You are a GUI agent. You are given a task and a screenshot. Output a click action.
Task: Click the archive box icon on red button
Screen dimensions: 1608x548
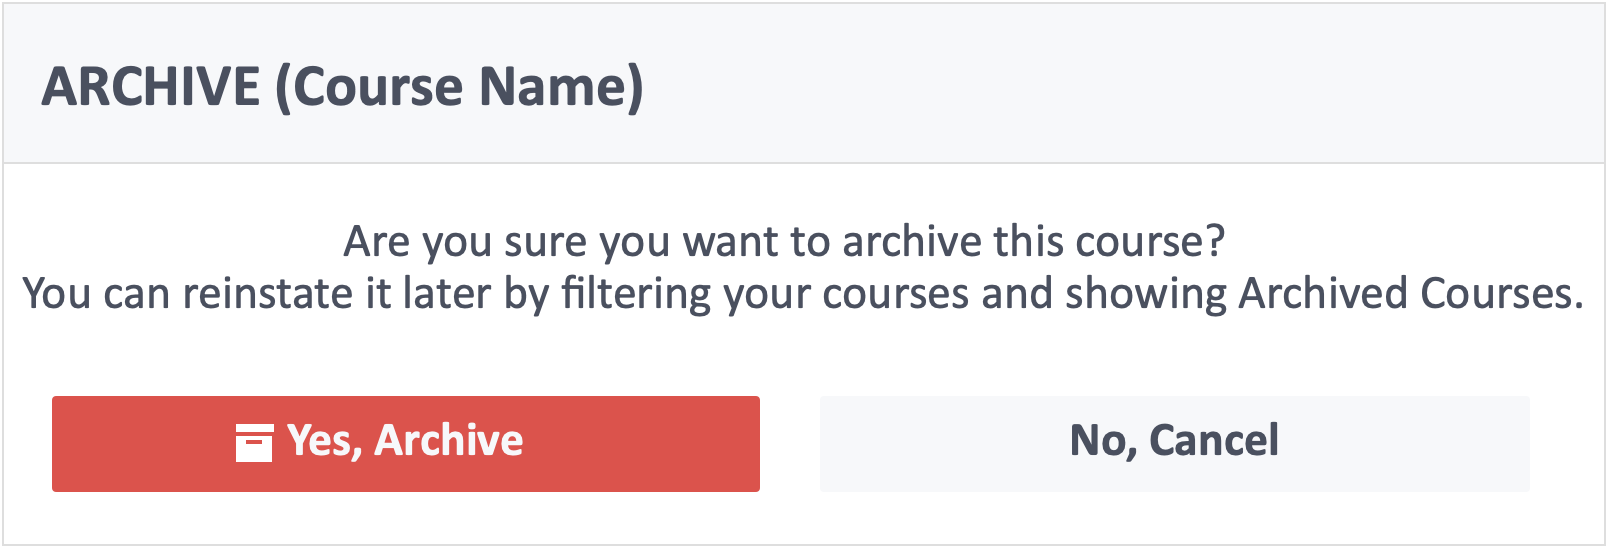coord(254,443)
